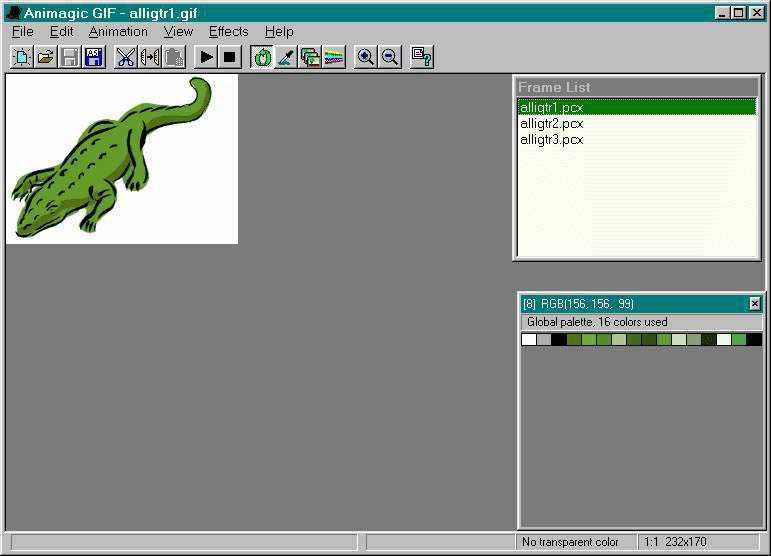Open the Animation menu
This screenshot has width=771, height=556.
pos(118,31)
